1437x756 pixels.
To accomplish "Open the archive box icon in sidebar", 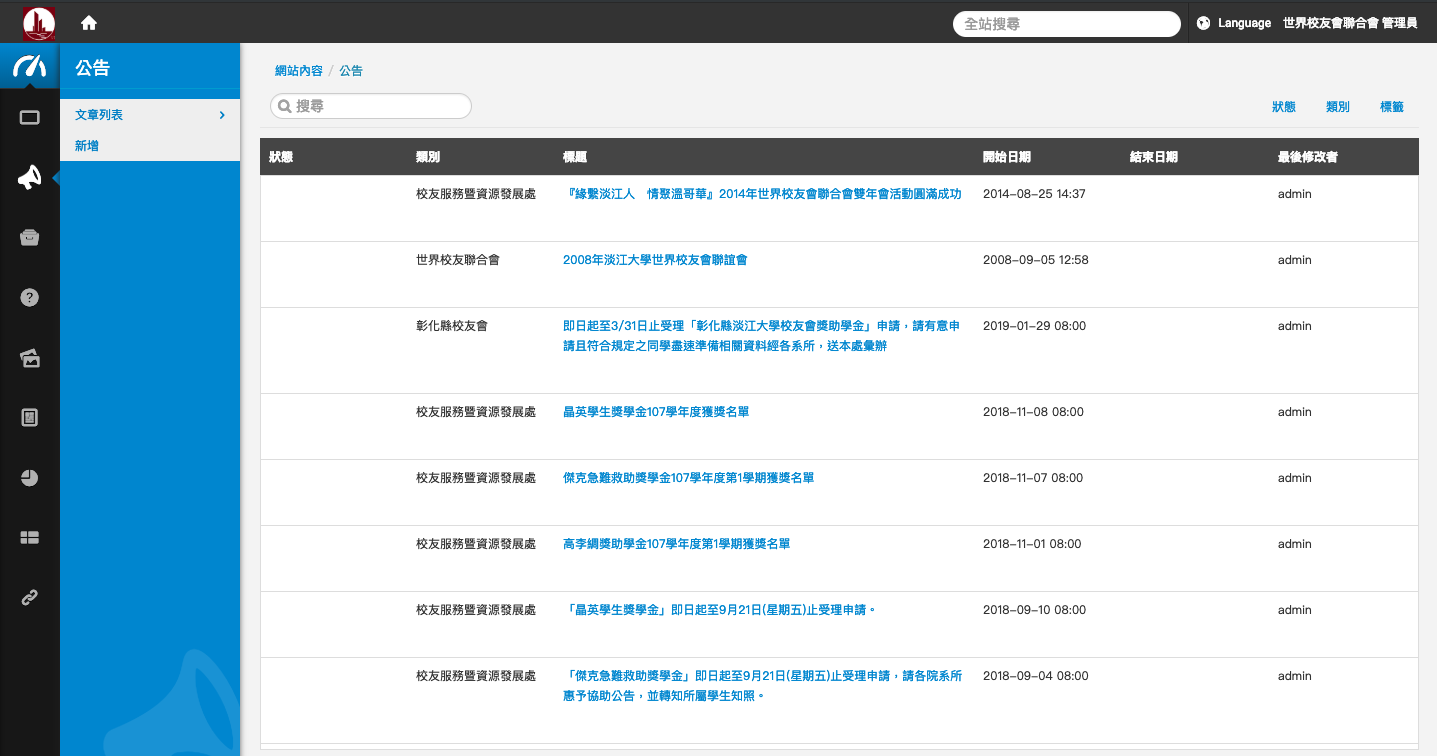I will tap(29, 237).
